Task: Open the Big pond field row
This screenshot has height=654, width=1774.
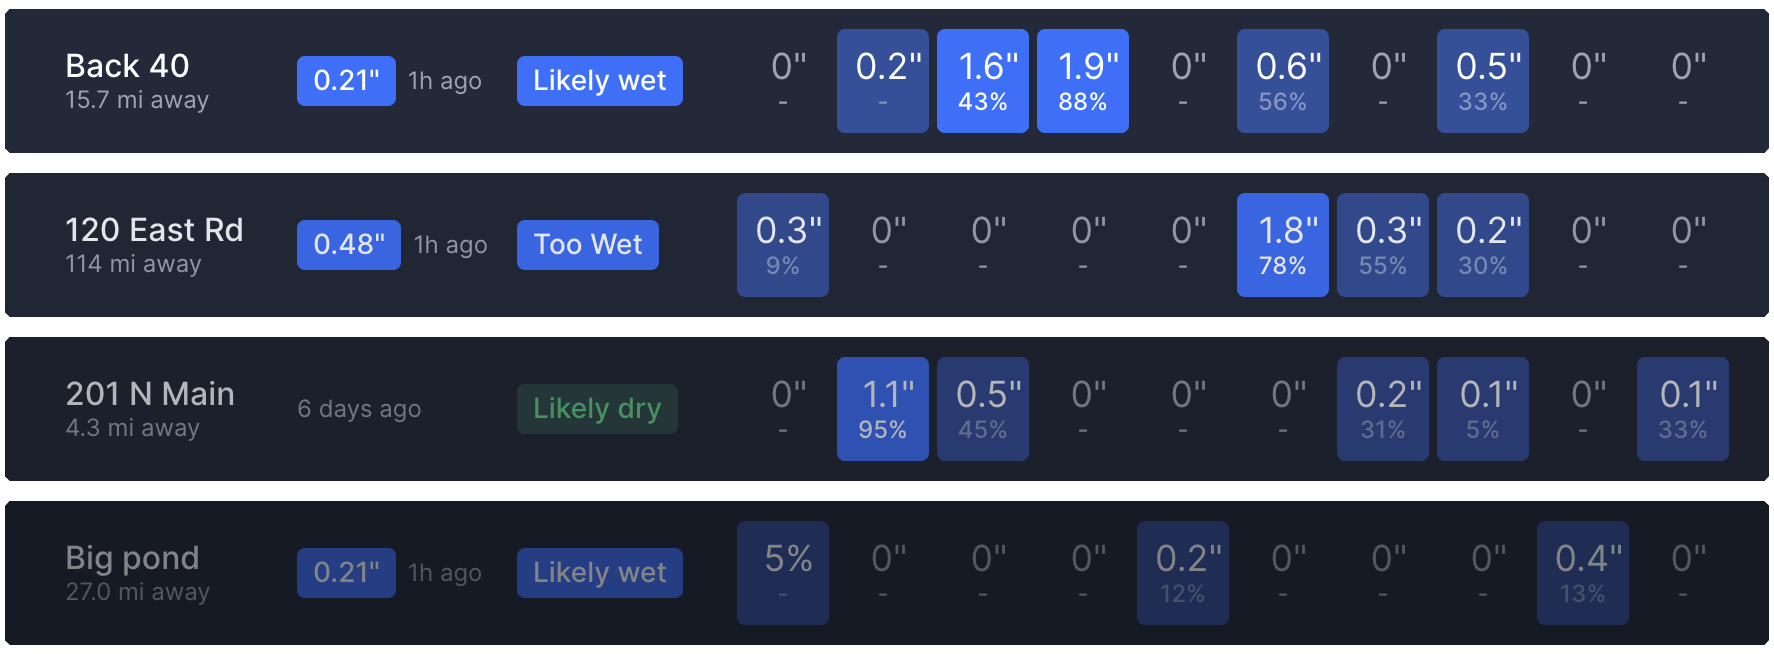Action: click(132, 558)
